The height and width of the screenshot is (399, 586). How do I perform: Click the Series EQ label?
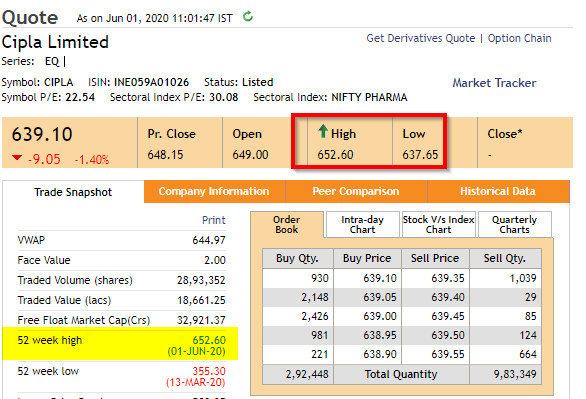click(52, 61)
